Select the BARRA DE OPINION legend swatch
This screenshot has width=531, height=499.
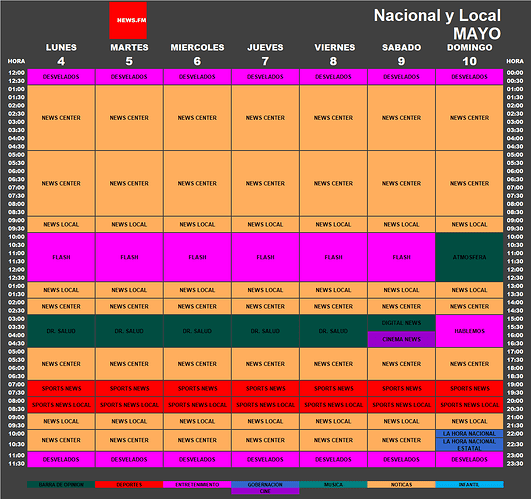coord(61,484)
